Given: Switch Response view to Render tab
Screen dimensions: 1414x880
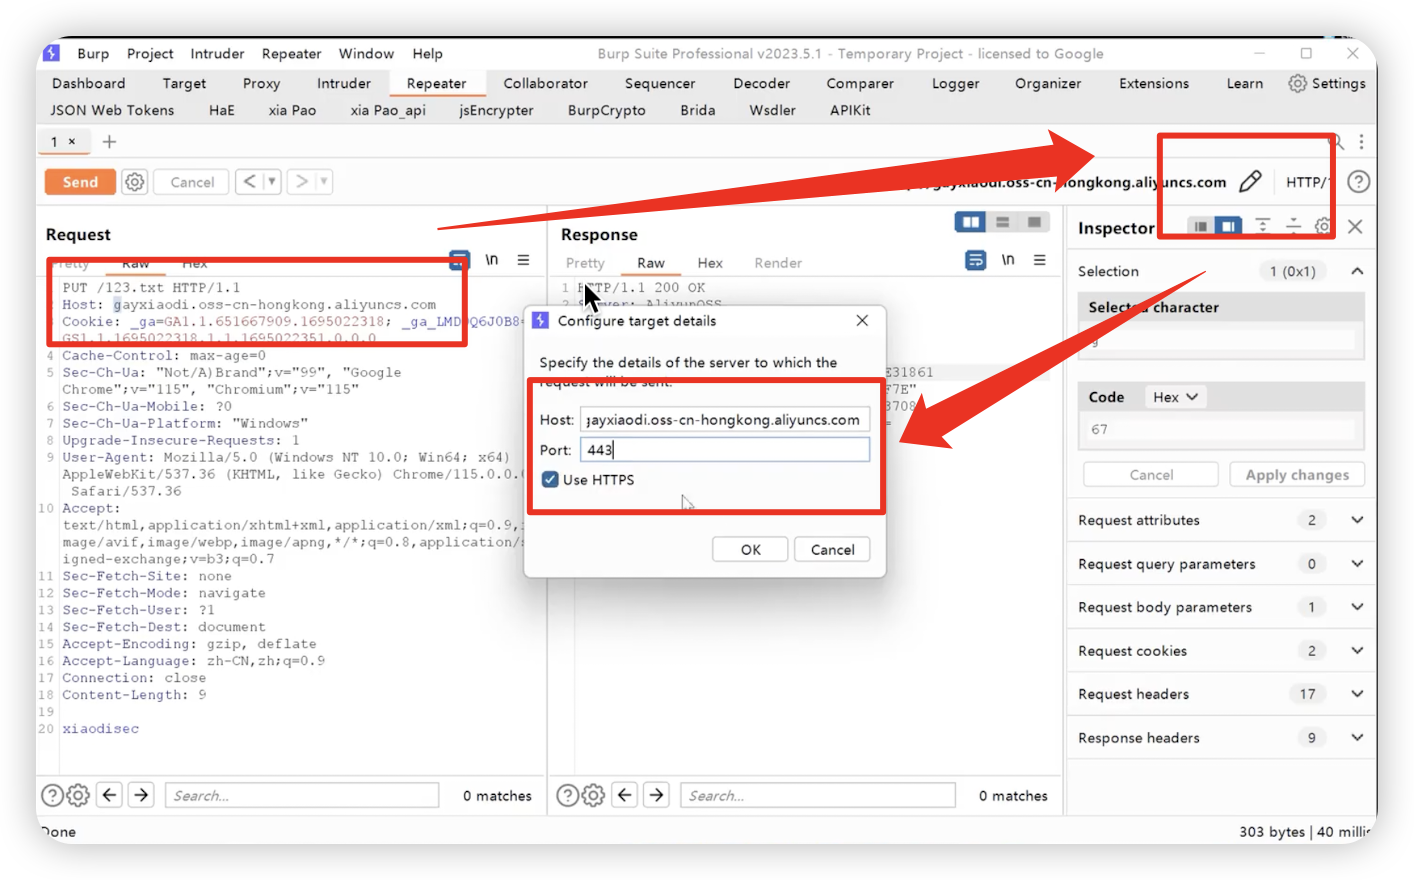Looking at the screenshot, I should click(778, 263).
